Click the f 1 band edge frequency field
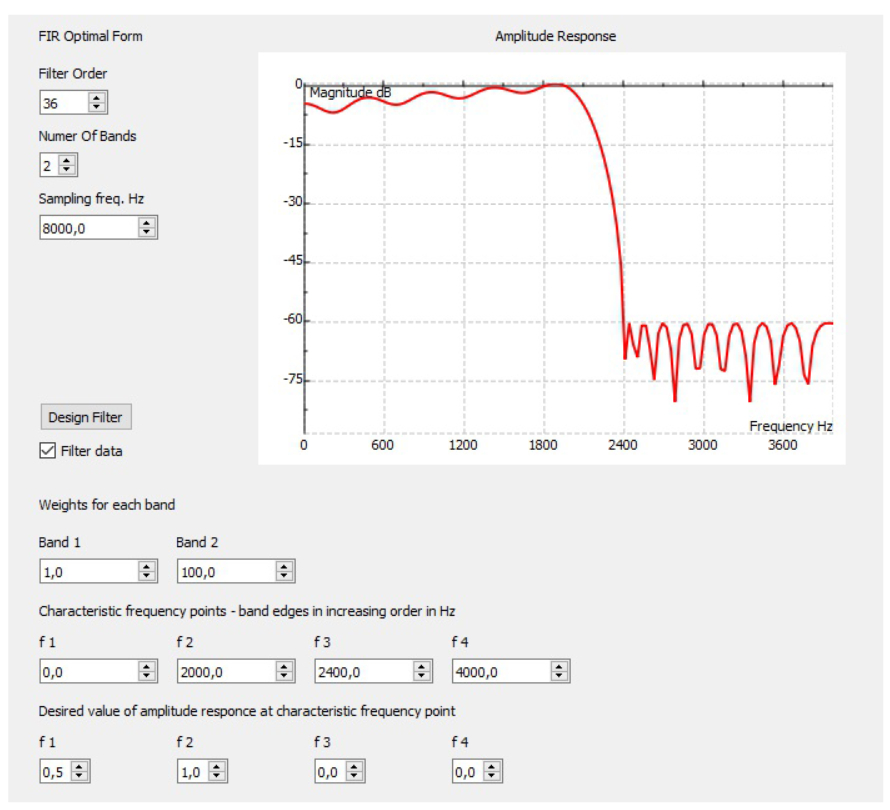890x810 pixels. (x=87, y=672)
